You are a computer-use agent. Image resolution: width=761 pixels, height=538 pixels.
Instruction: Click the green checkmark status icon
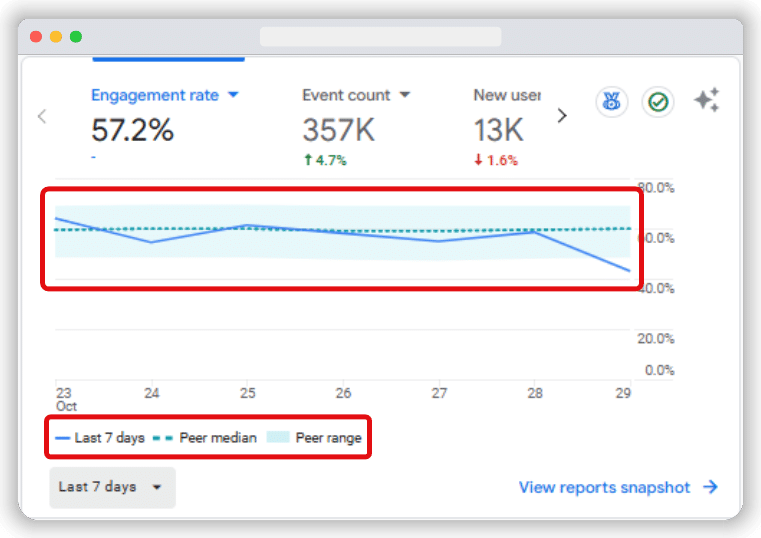point(658,102)
